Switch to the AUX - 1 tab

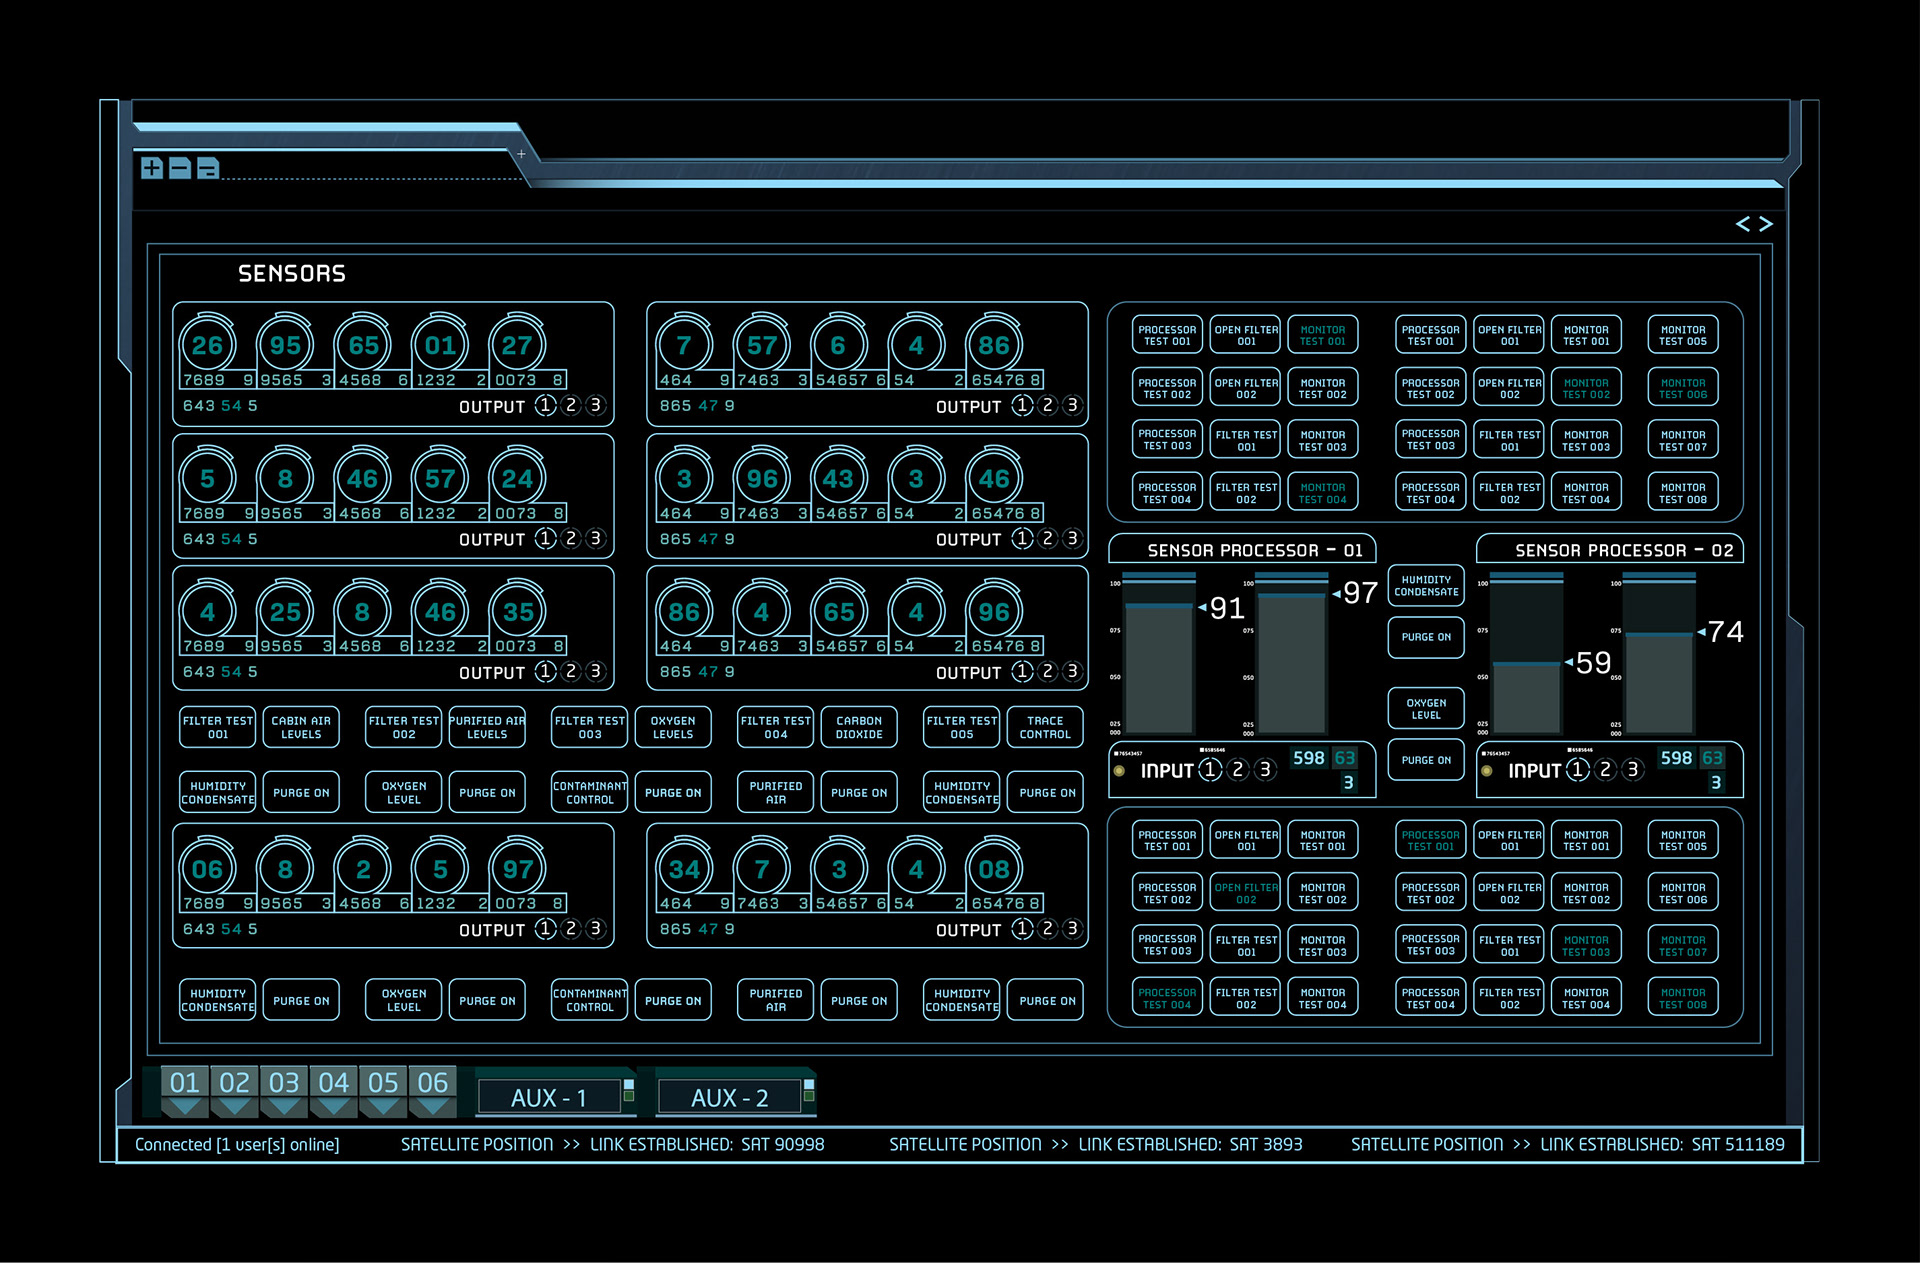coord(548,1098)
